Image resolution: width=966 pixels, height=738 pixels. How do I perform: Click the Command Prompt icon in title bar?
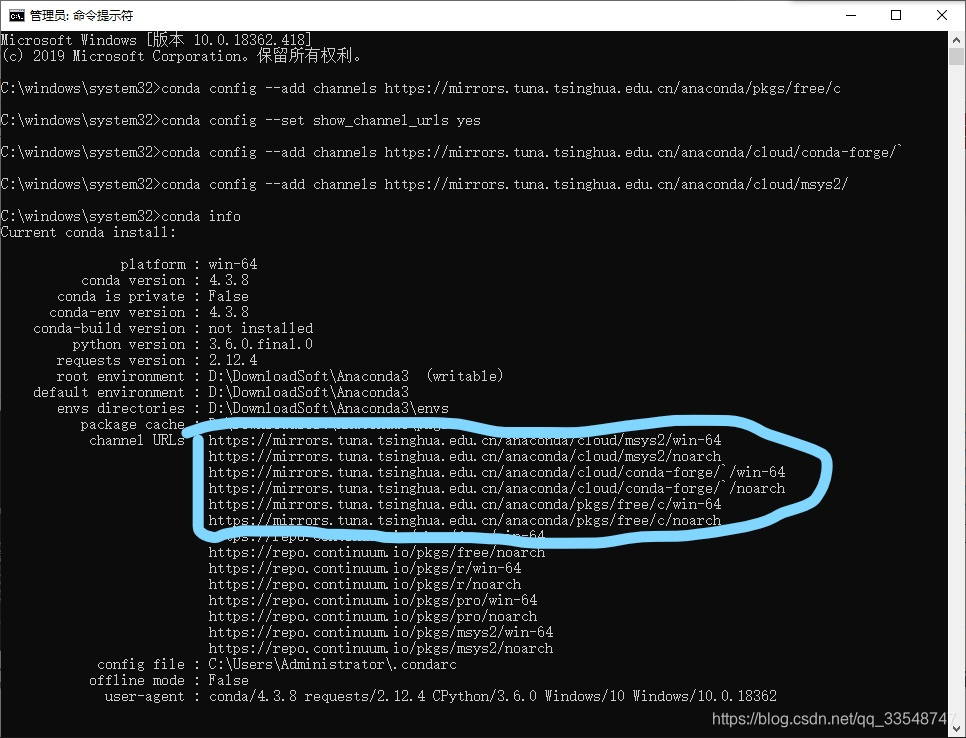(17, 15)
